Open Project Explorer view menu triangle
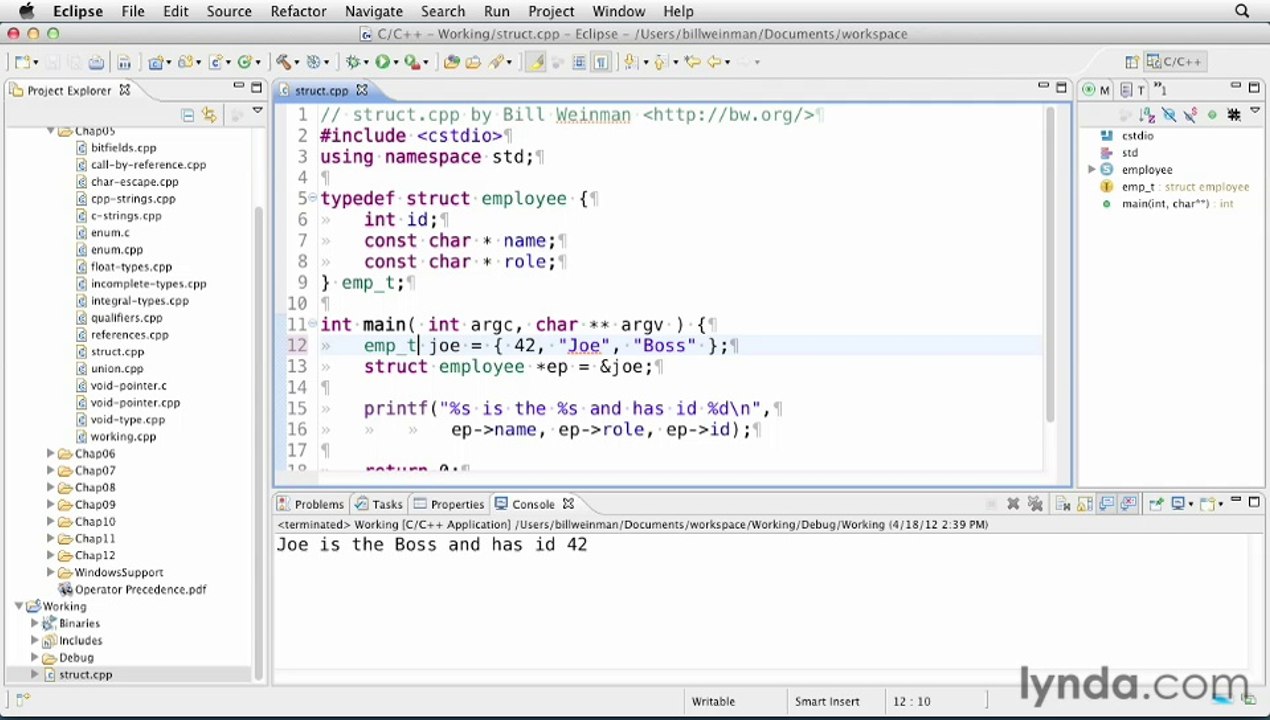This screenshot has width=1270, height=720. pos(257,110)
